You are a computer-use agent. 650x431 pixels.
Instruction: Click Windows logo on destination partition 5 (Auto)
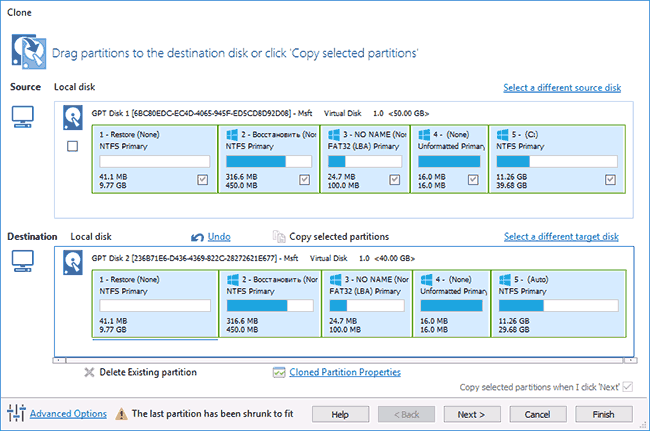505,280
